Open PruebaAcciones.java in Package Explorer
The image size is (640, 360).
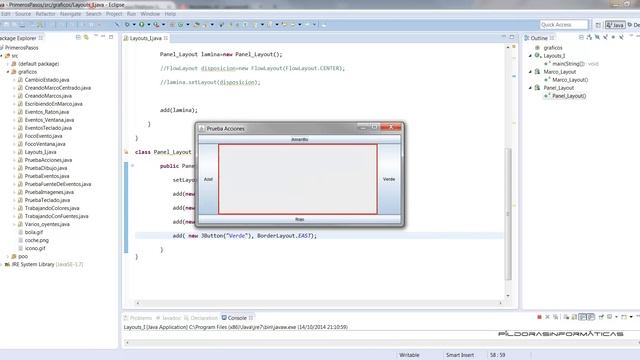(x=48, y=160)
